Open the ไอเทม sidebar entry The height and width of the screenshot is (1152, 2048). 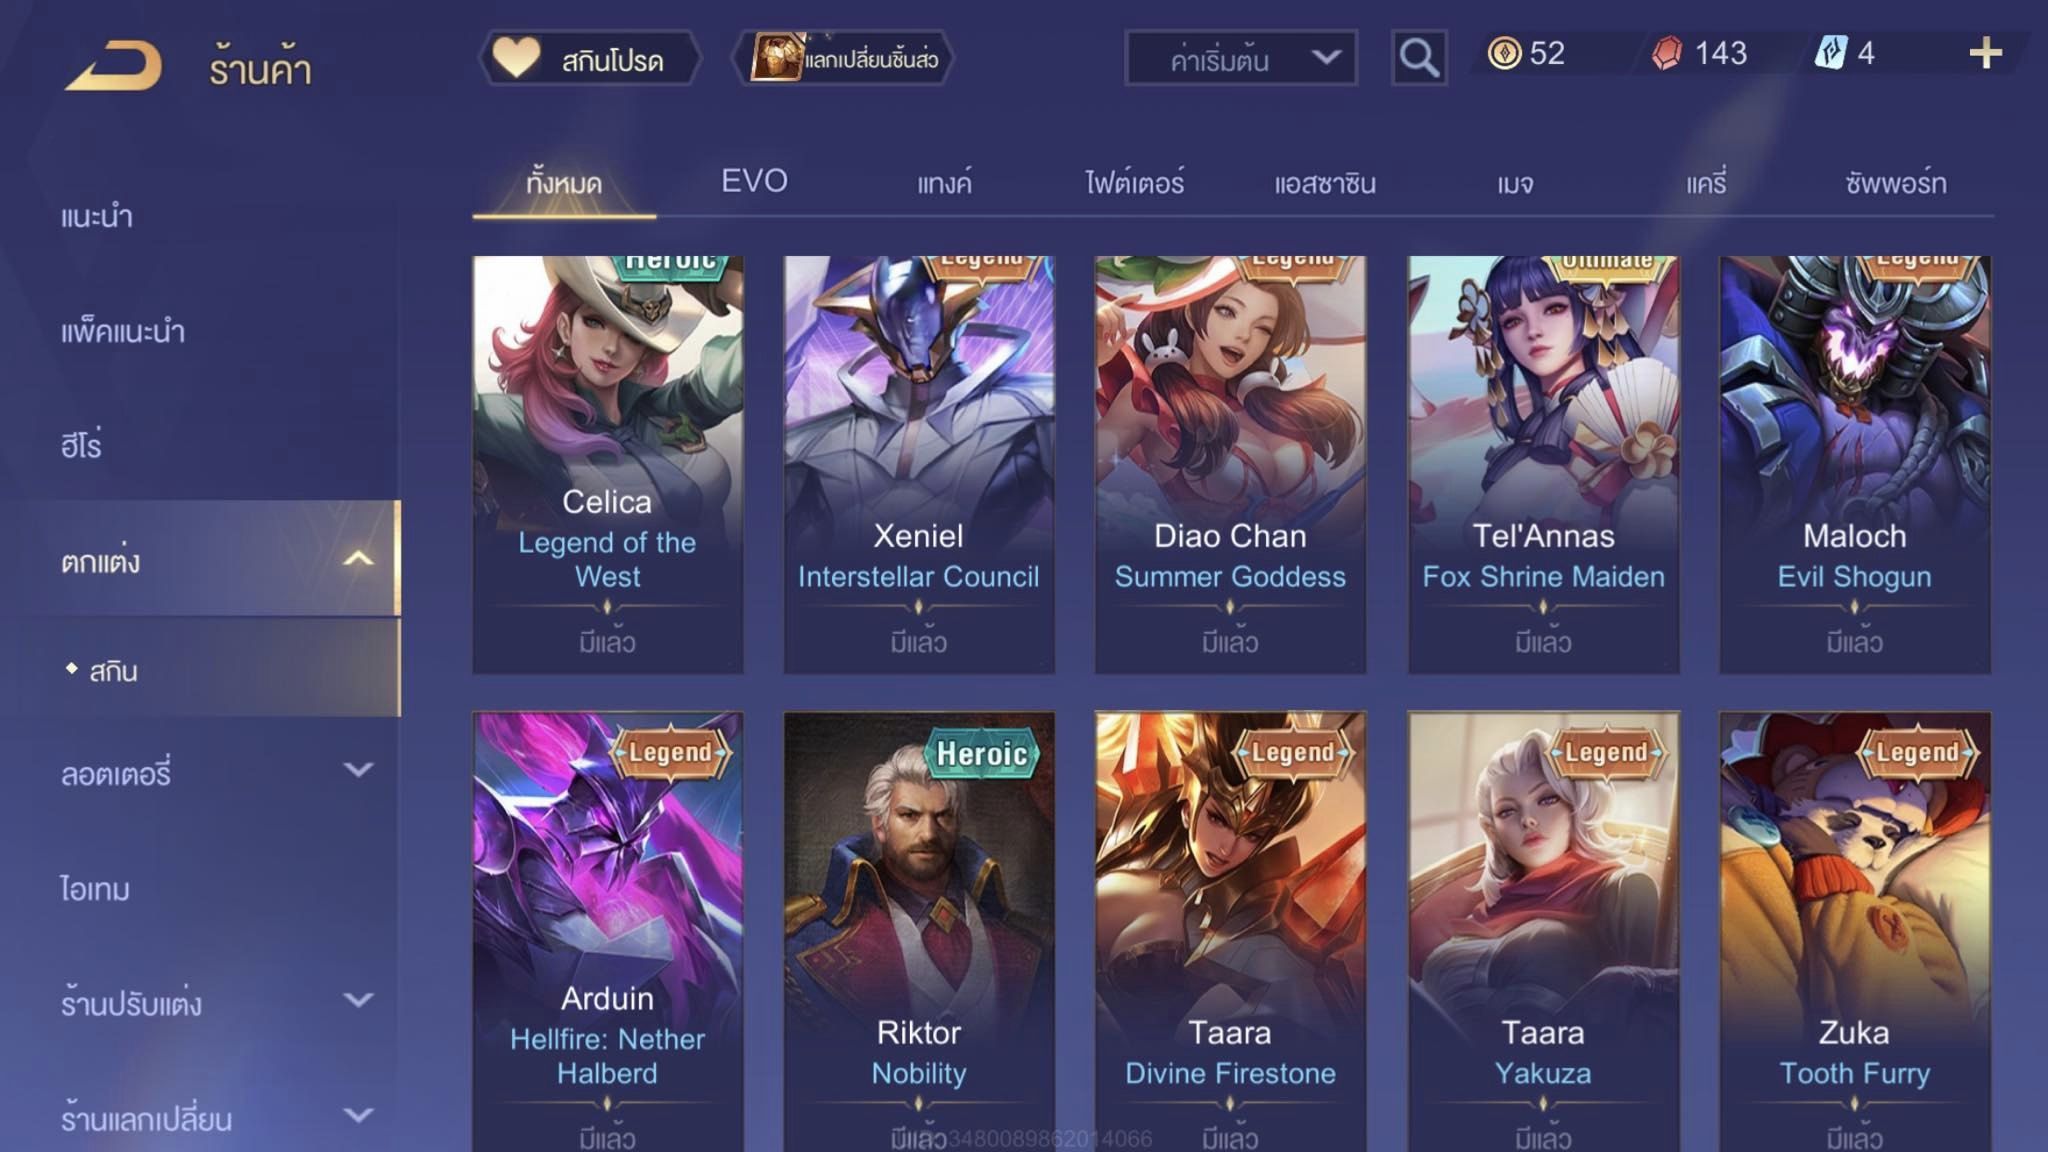click(x=94, y=887)
